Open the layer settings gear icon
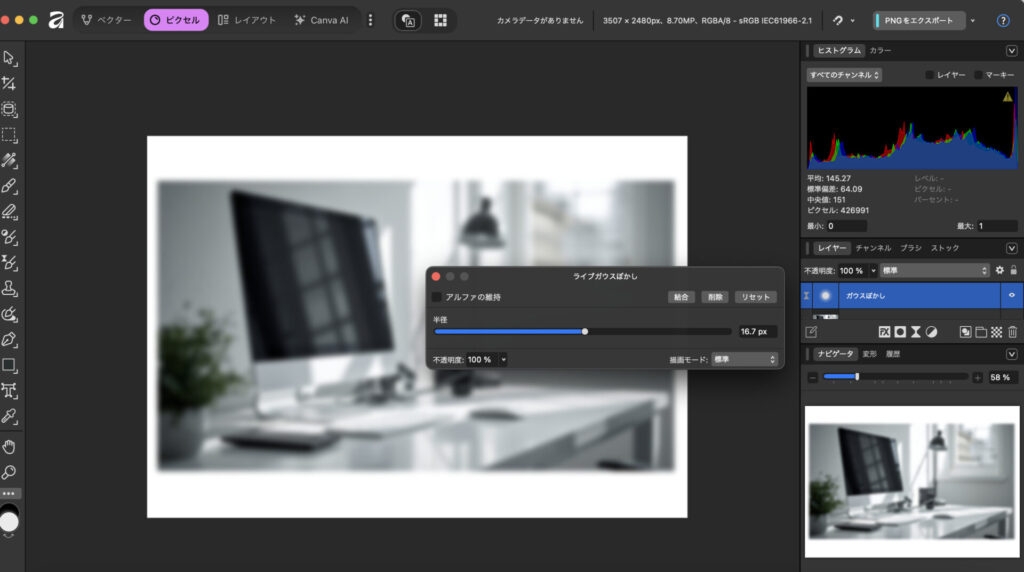This screenshot has width=1024, height=572. tap(999, 270)
